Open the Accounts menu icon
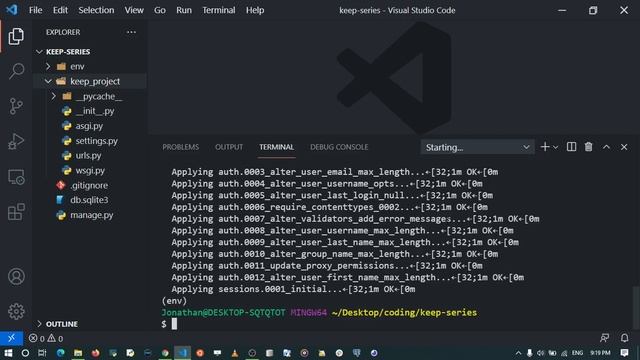This screenshot has width=640, height=360. click(16, 276)
